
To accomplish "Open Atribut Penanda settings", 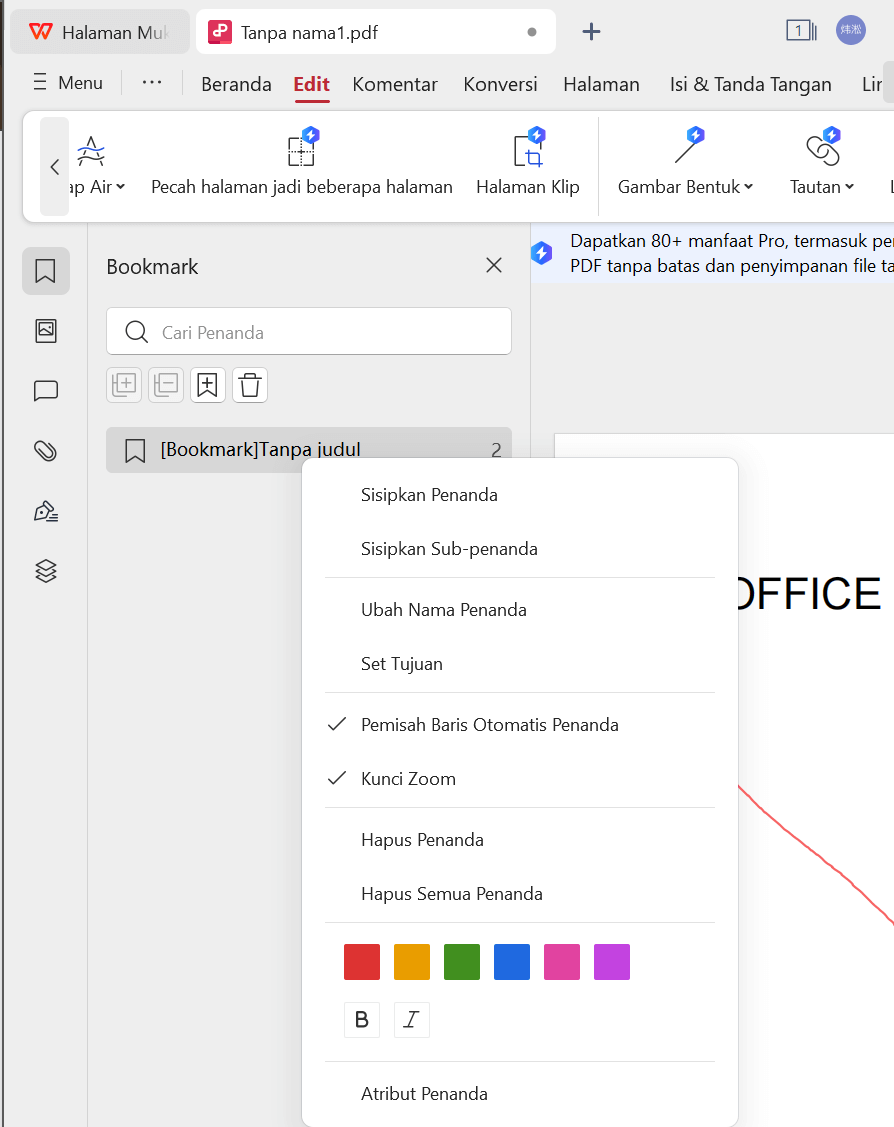I will [424, 1094].
